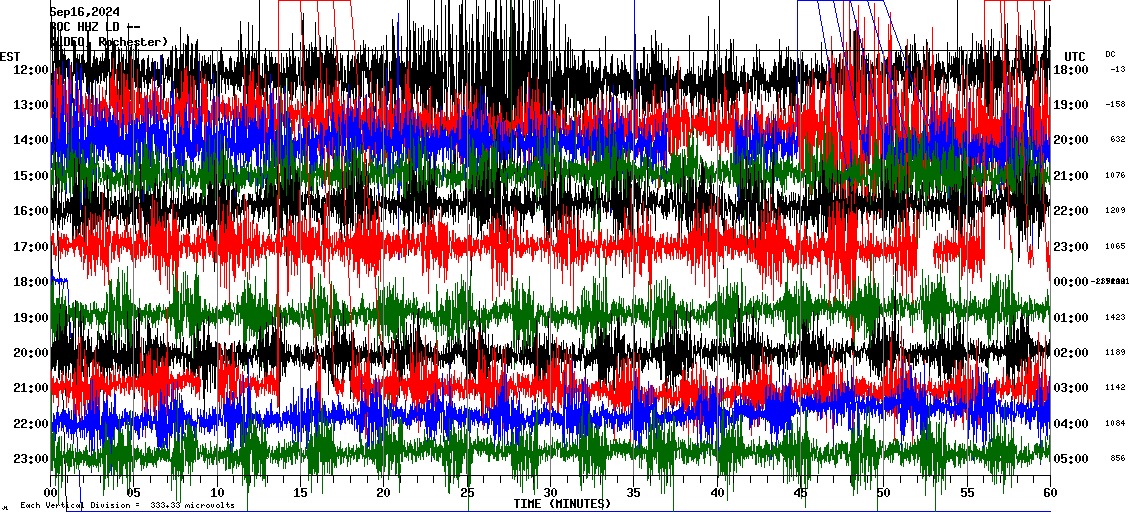Click the 30 minute mark on time axis
Screen dimensions: 1130x519
click(550, 493)
